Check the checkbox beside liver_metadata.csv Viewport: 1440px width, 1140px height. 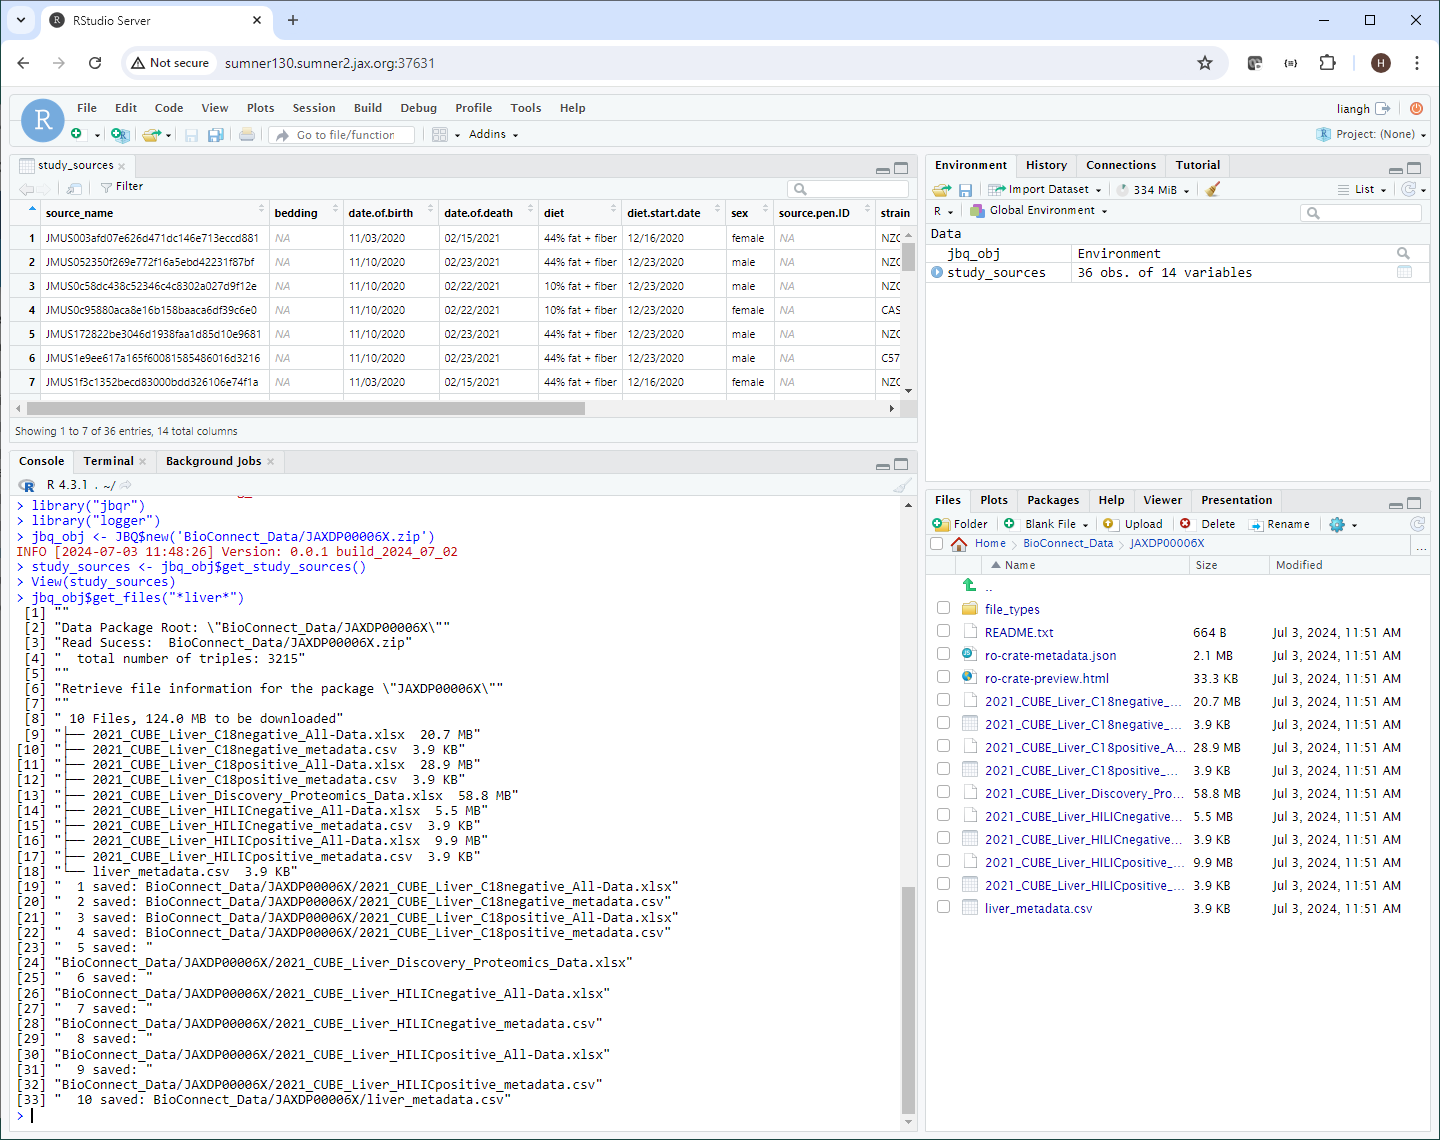(943, 906)
